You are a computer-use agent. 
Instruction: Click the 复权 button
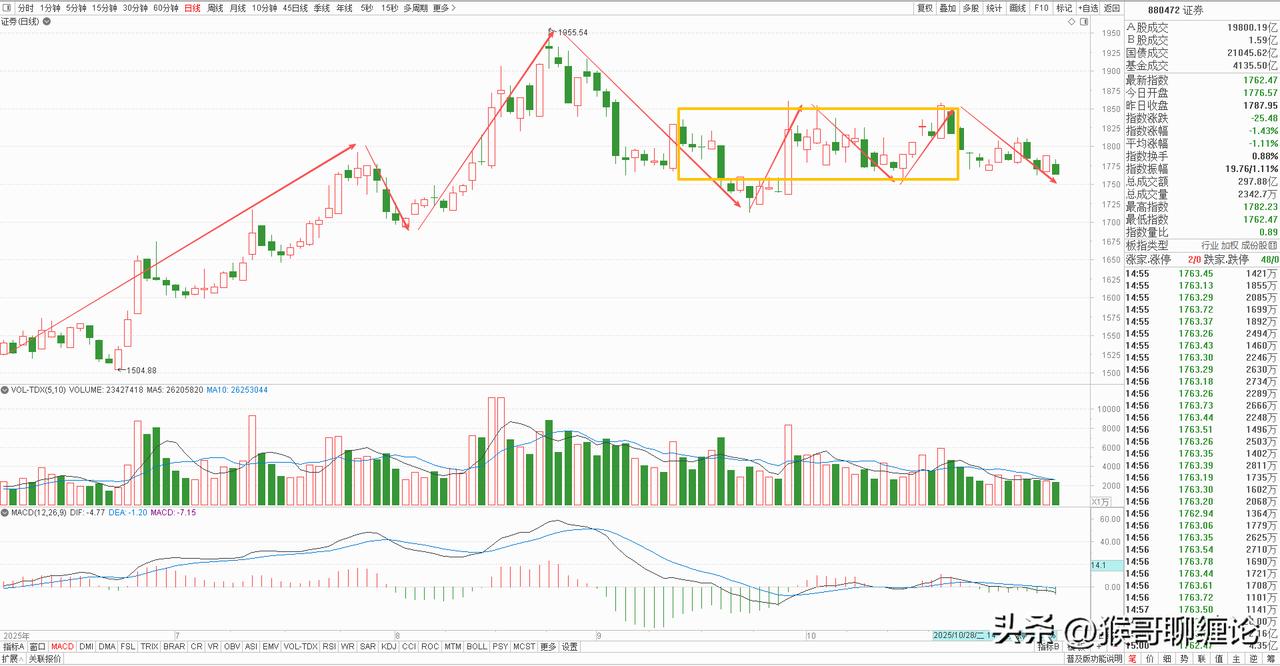coord(925,8)
